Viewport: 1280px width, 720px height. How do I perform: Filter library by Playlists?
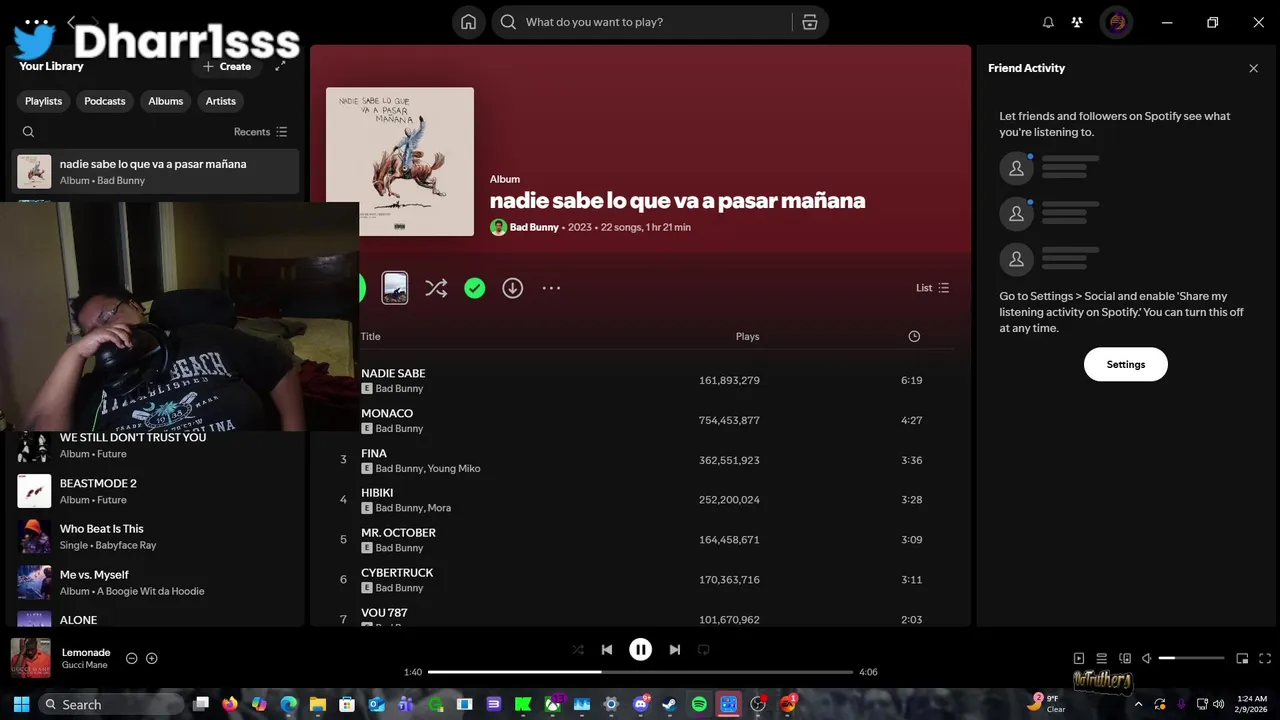pyautogui.click(x=44, y=101)
